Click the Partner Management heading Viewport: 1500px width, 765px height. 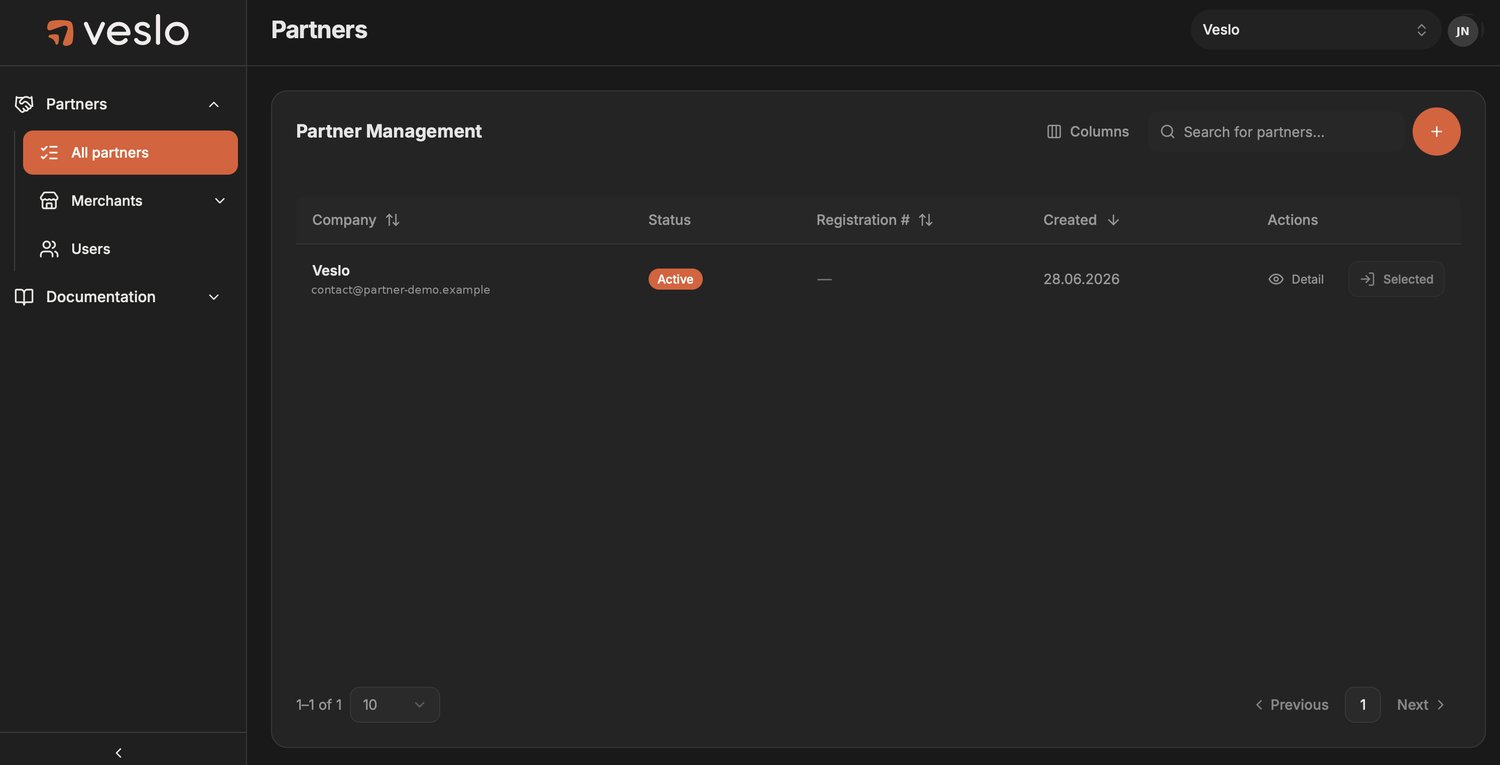click(389, 131)
